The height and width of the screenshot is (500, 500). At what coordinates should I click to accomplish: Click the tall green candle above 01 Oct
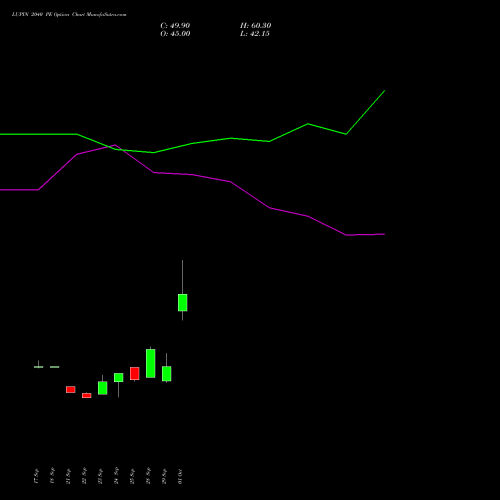pos(182,302)
